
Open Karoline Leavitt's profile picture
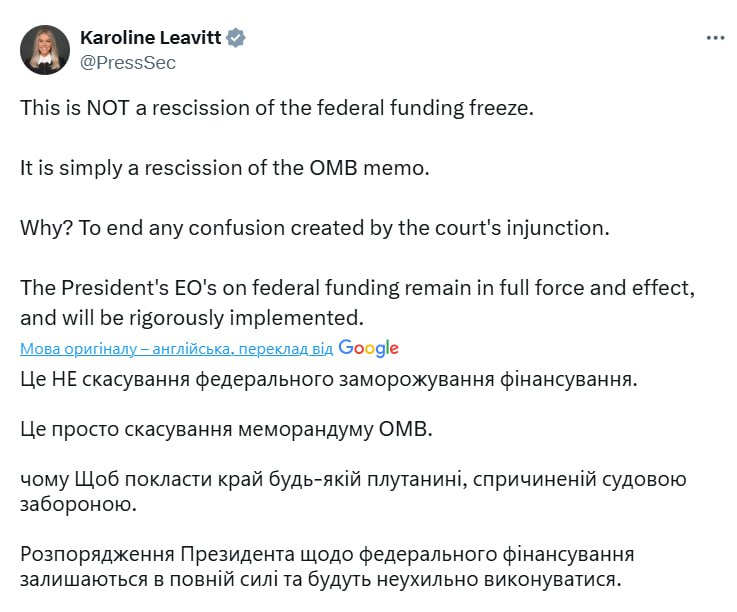(x=45, y=50)
